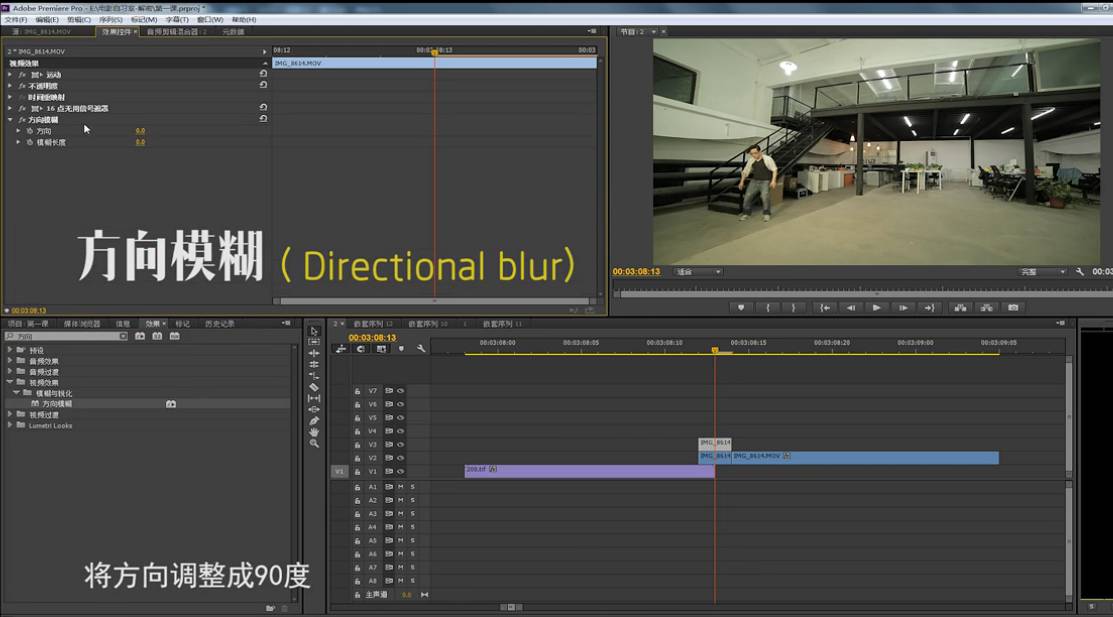1113x617 pixels.
Task: Select the Pen tool in the tools panel
Action: click(314, 421)
